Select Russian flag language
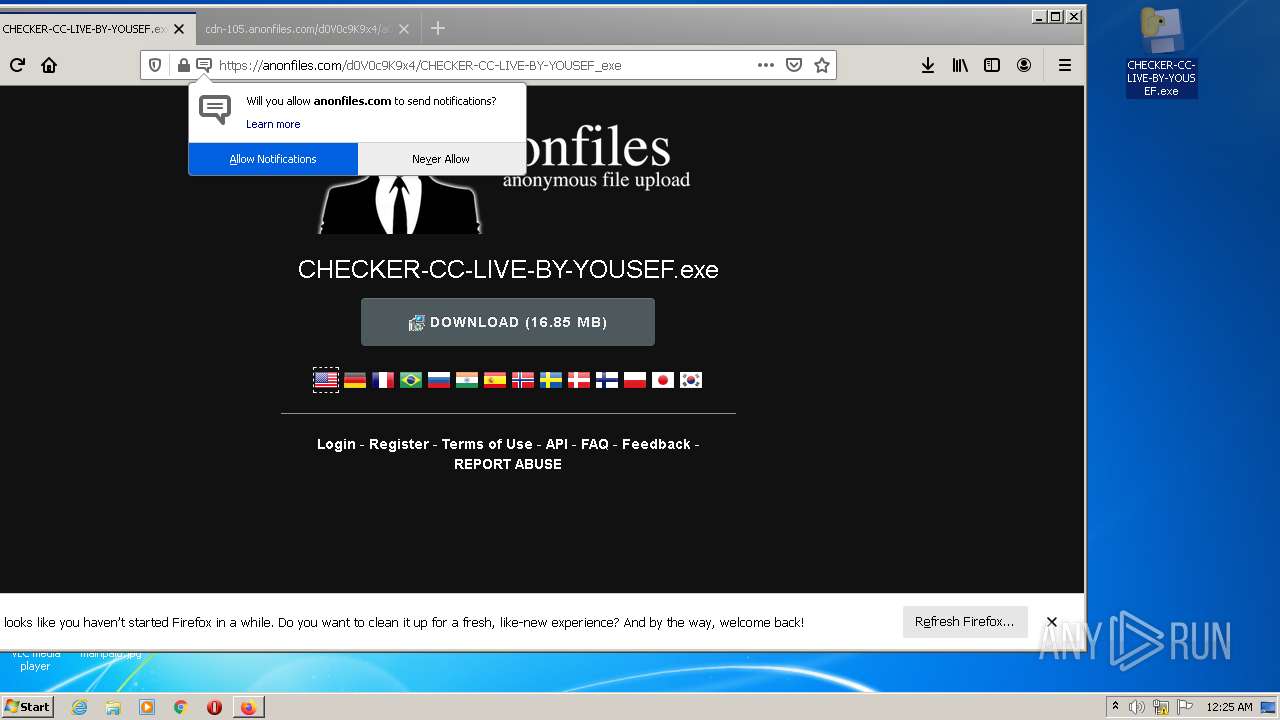This screenshot has height=720, width=1280. pos(439,380)
